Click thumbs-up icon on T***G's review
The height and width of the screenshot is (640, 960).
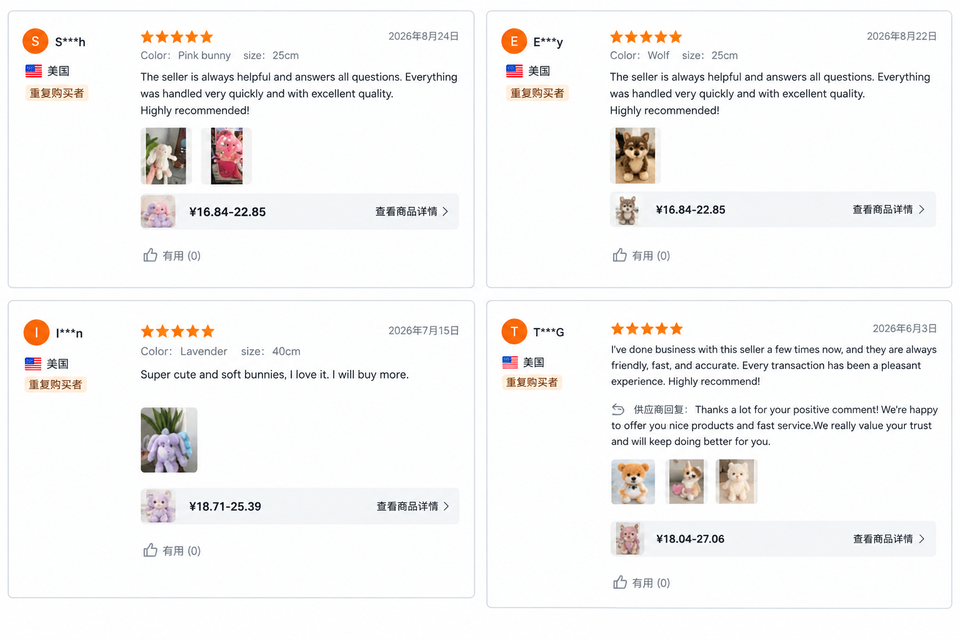coord(620,582)
